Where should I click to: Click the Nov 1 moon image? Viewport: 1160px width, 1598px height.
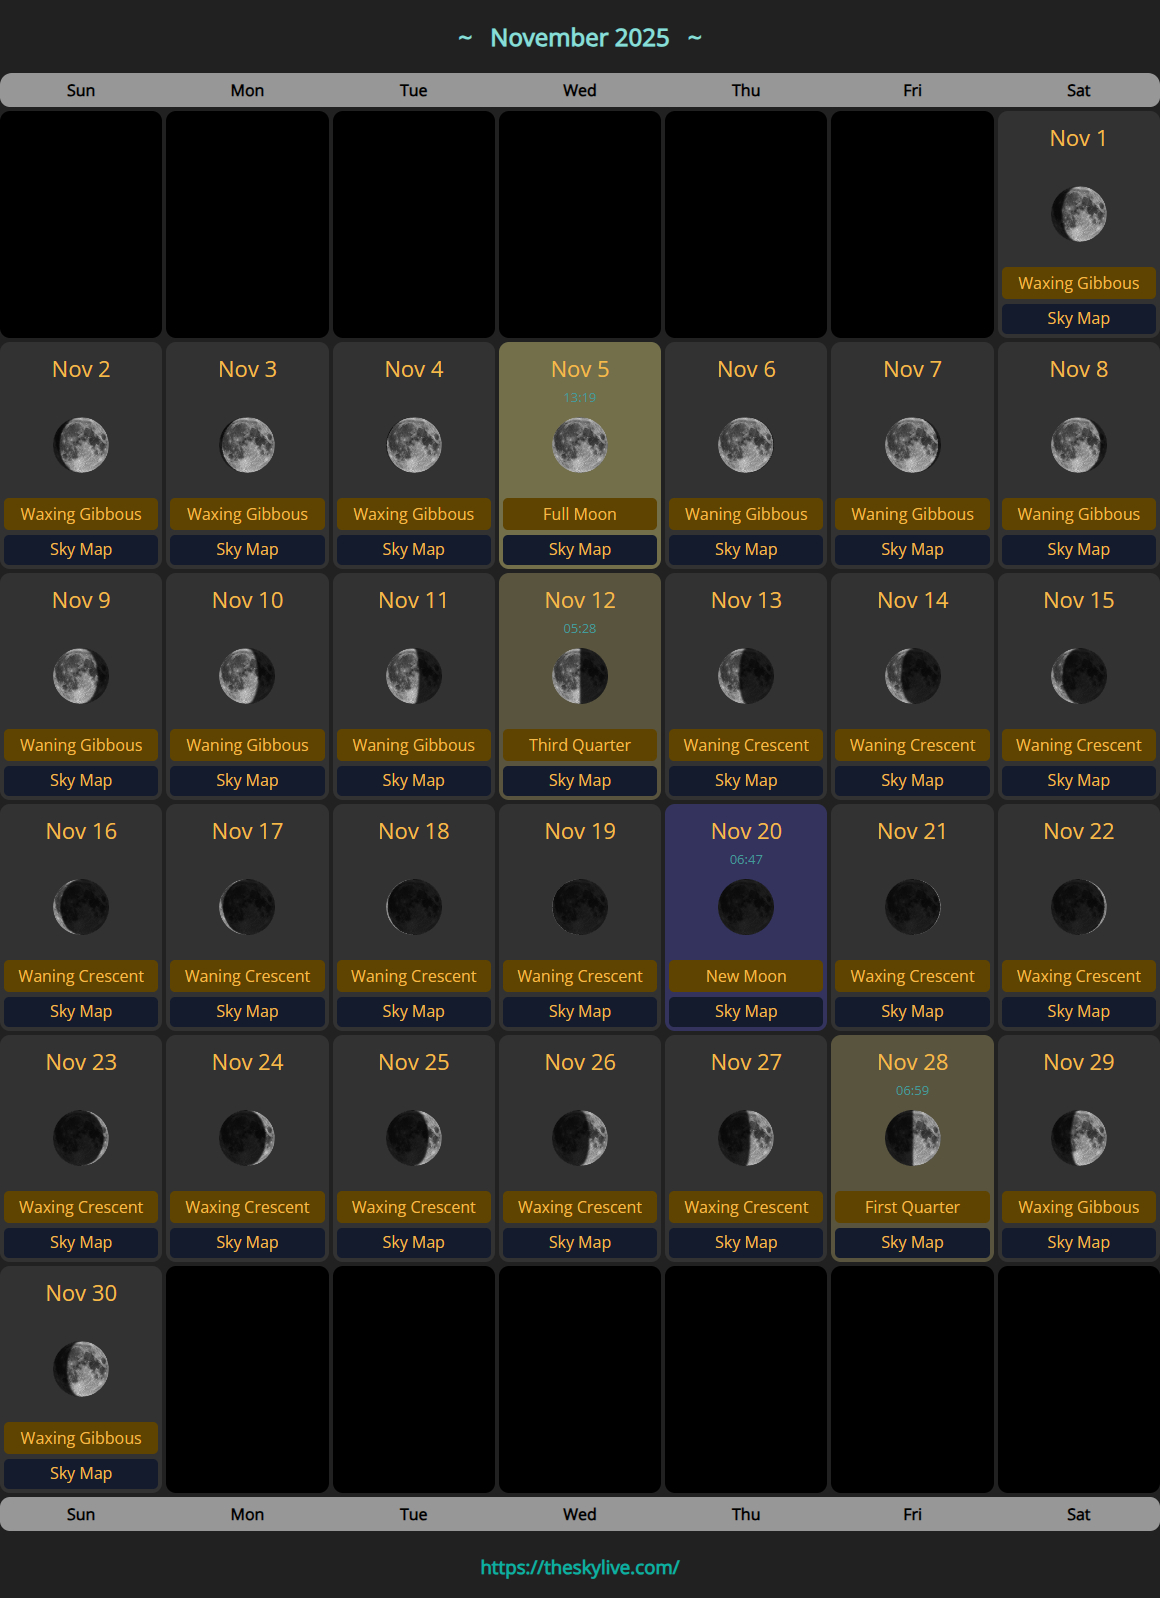tap(1078, 214)
